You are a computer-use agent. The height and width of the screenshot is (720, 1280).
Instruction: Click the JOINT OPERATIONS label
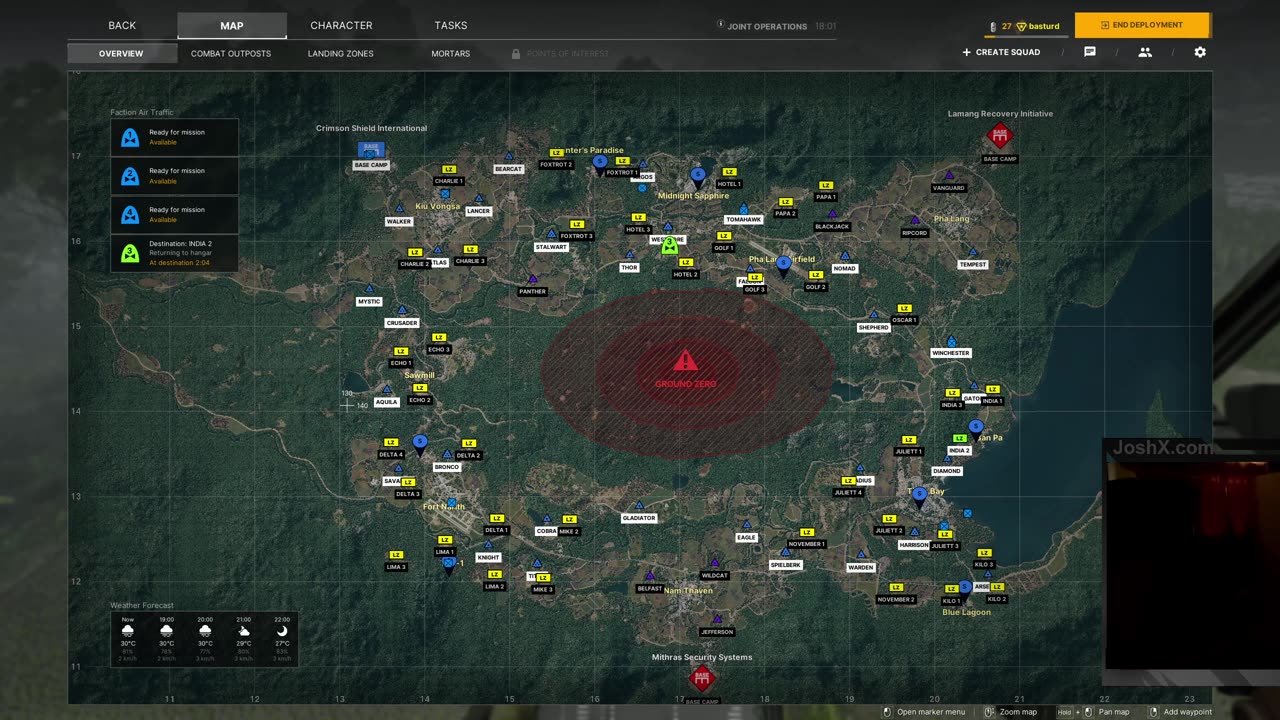767,27
